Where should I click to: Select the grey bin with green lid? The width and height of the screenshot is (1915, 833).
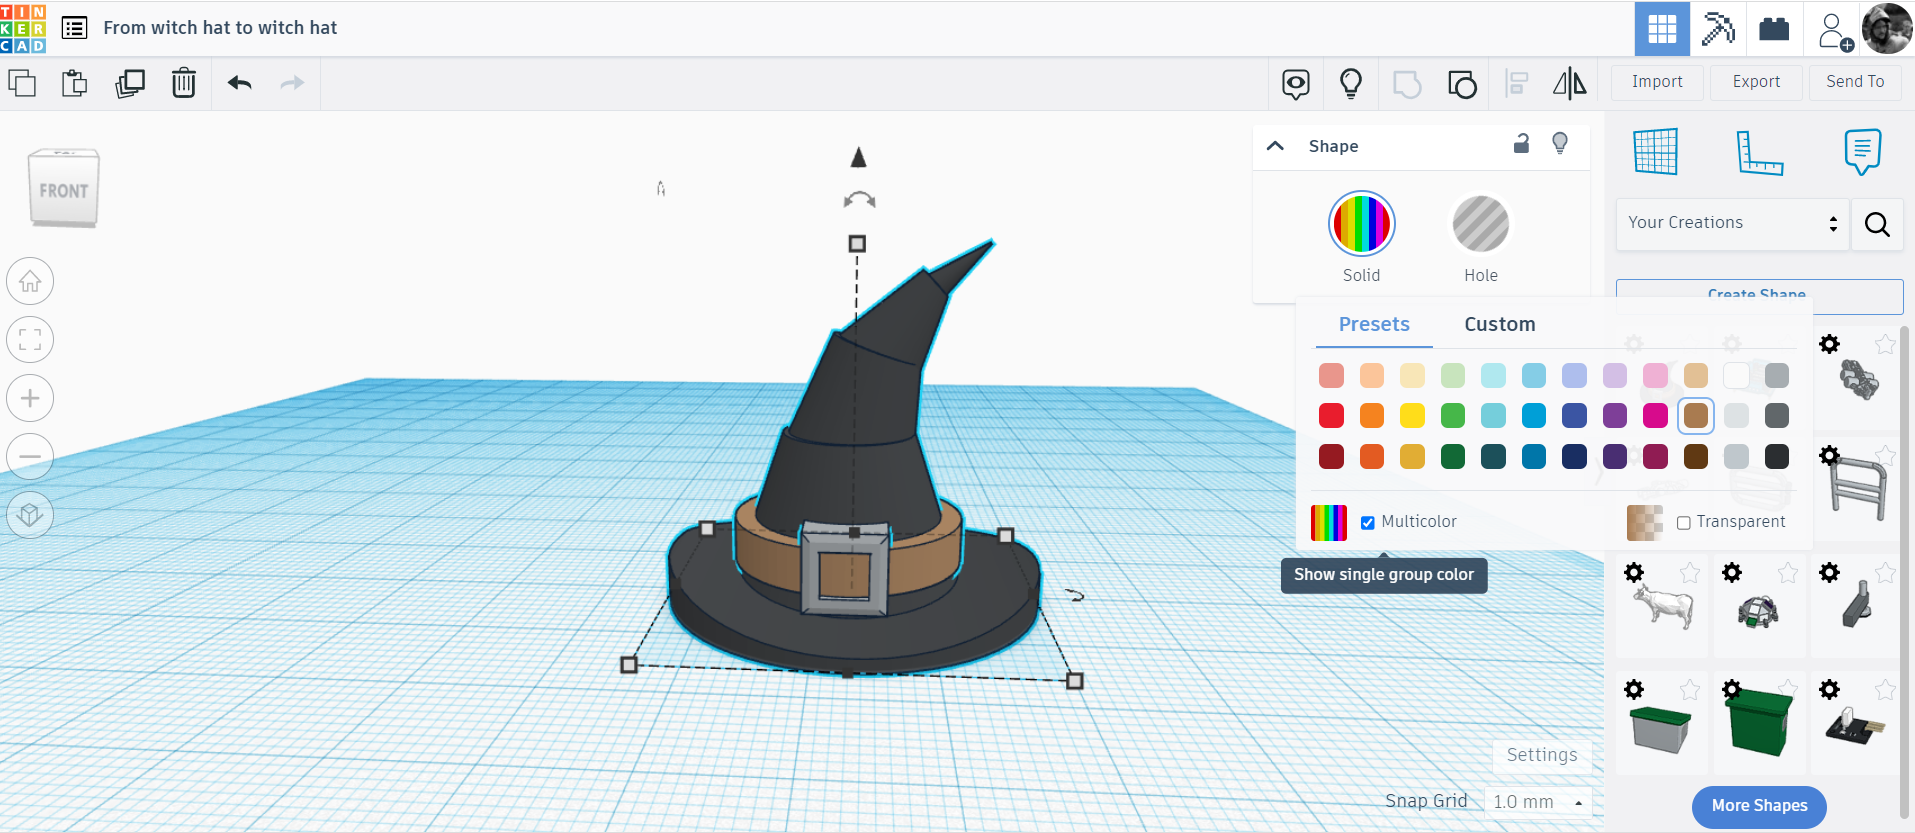pyautogui.click(x=1660, y=729)
